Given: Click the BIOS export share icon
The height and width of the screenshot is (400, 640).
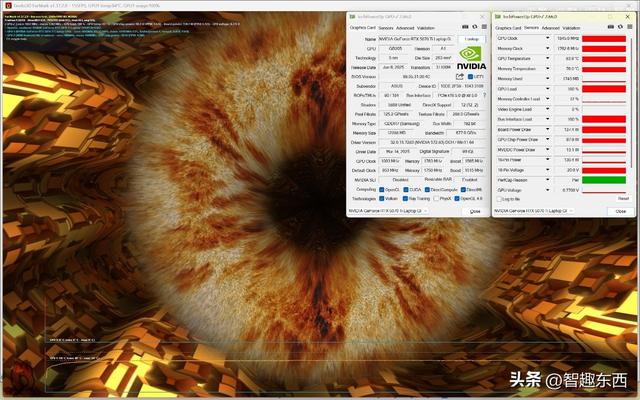Looking at the screenshot, I should click(x=460, y=76).
